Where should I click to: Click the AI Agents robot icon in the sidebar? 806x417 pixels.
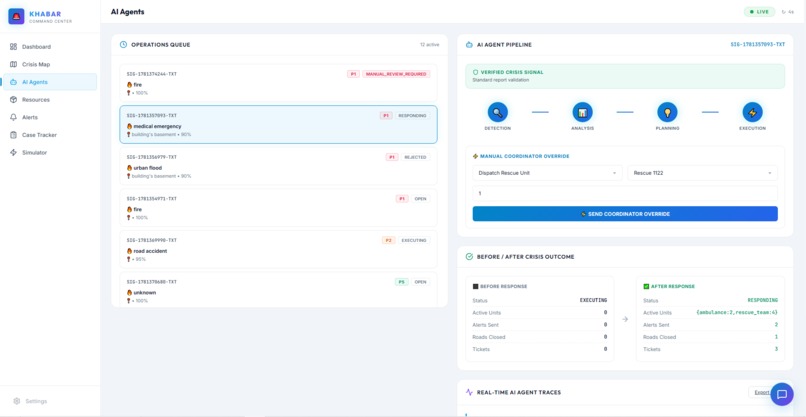[x=13, y=82]
